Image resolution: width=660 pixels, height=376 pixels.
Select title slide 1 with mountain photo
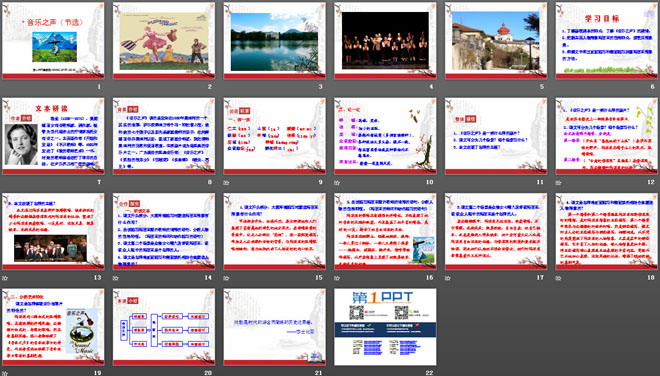click(53, 41)
